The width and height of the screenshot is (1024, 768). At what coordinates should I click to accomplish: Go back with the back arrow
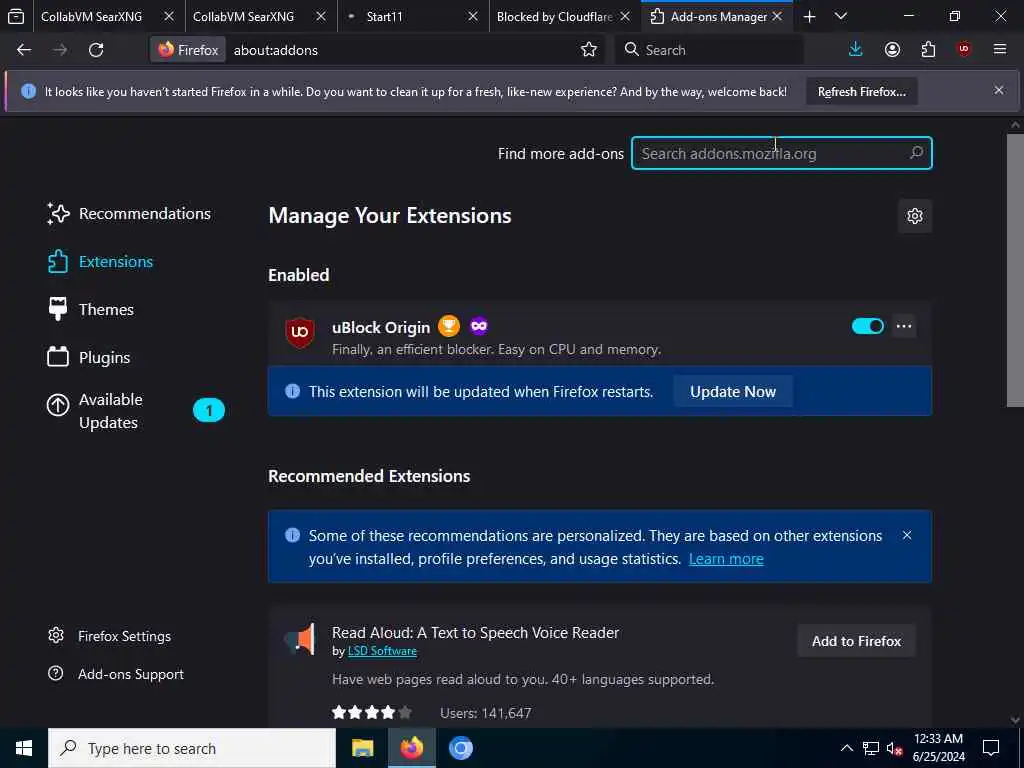pyautogui.click(x=24, y=50)
